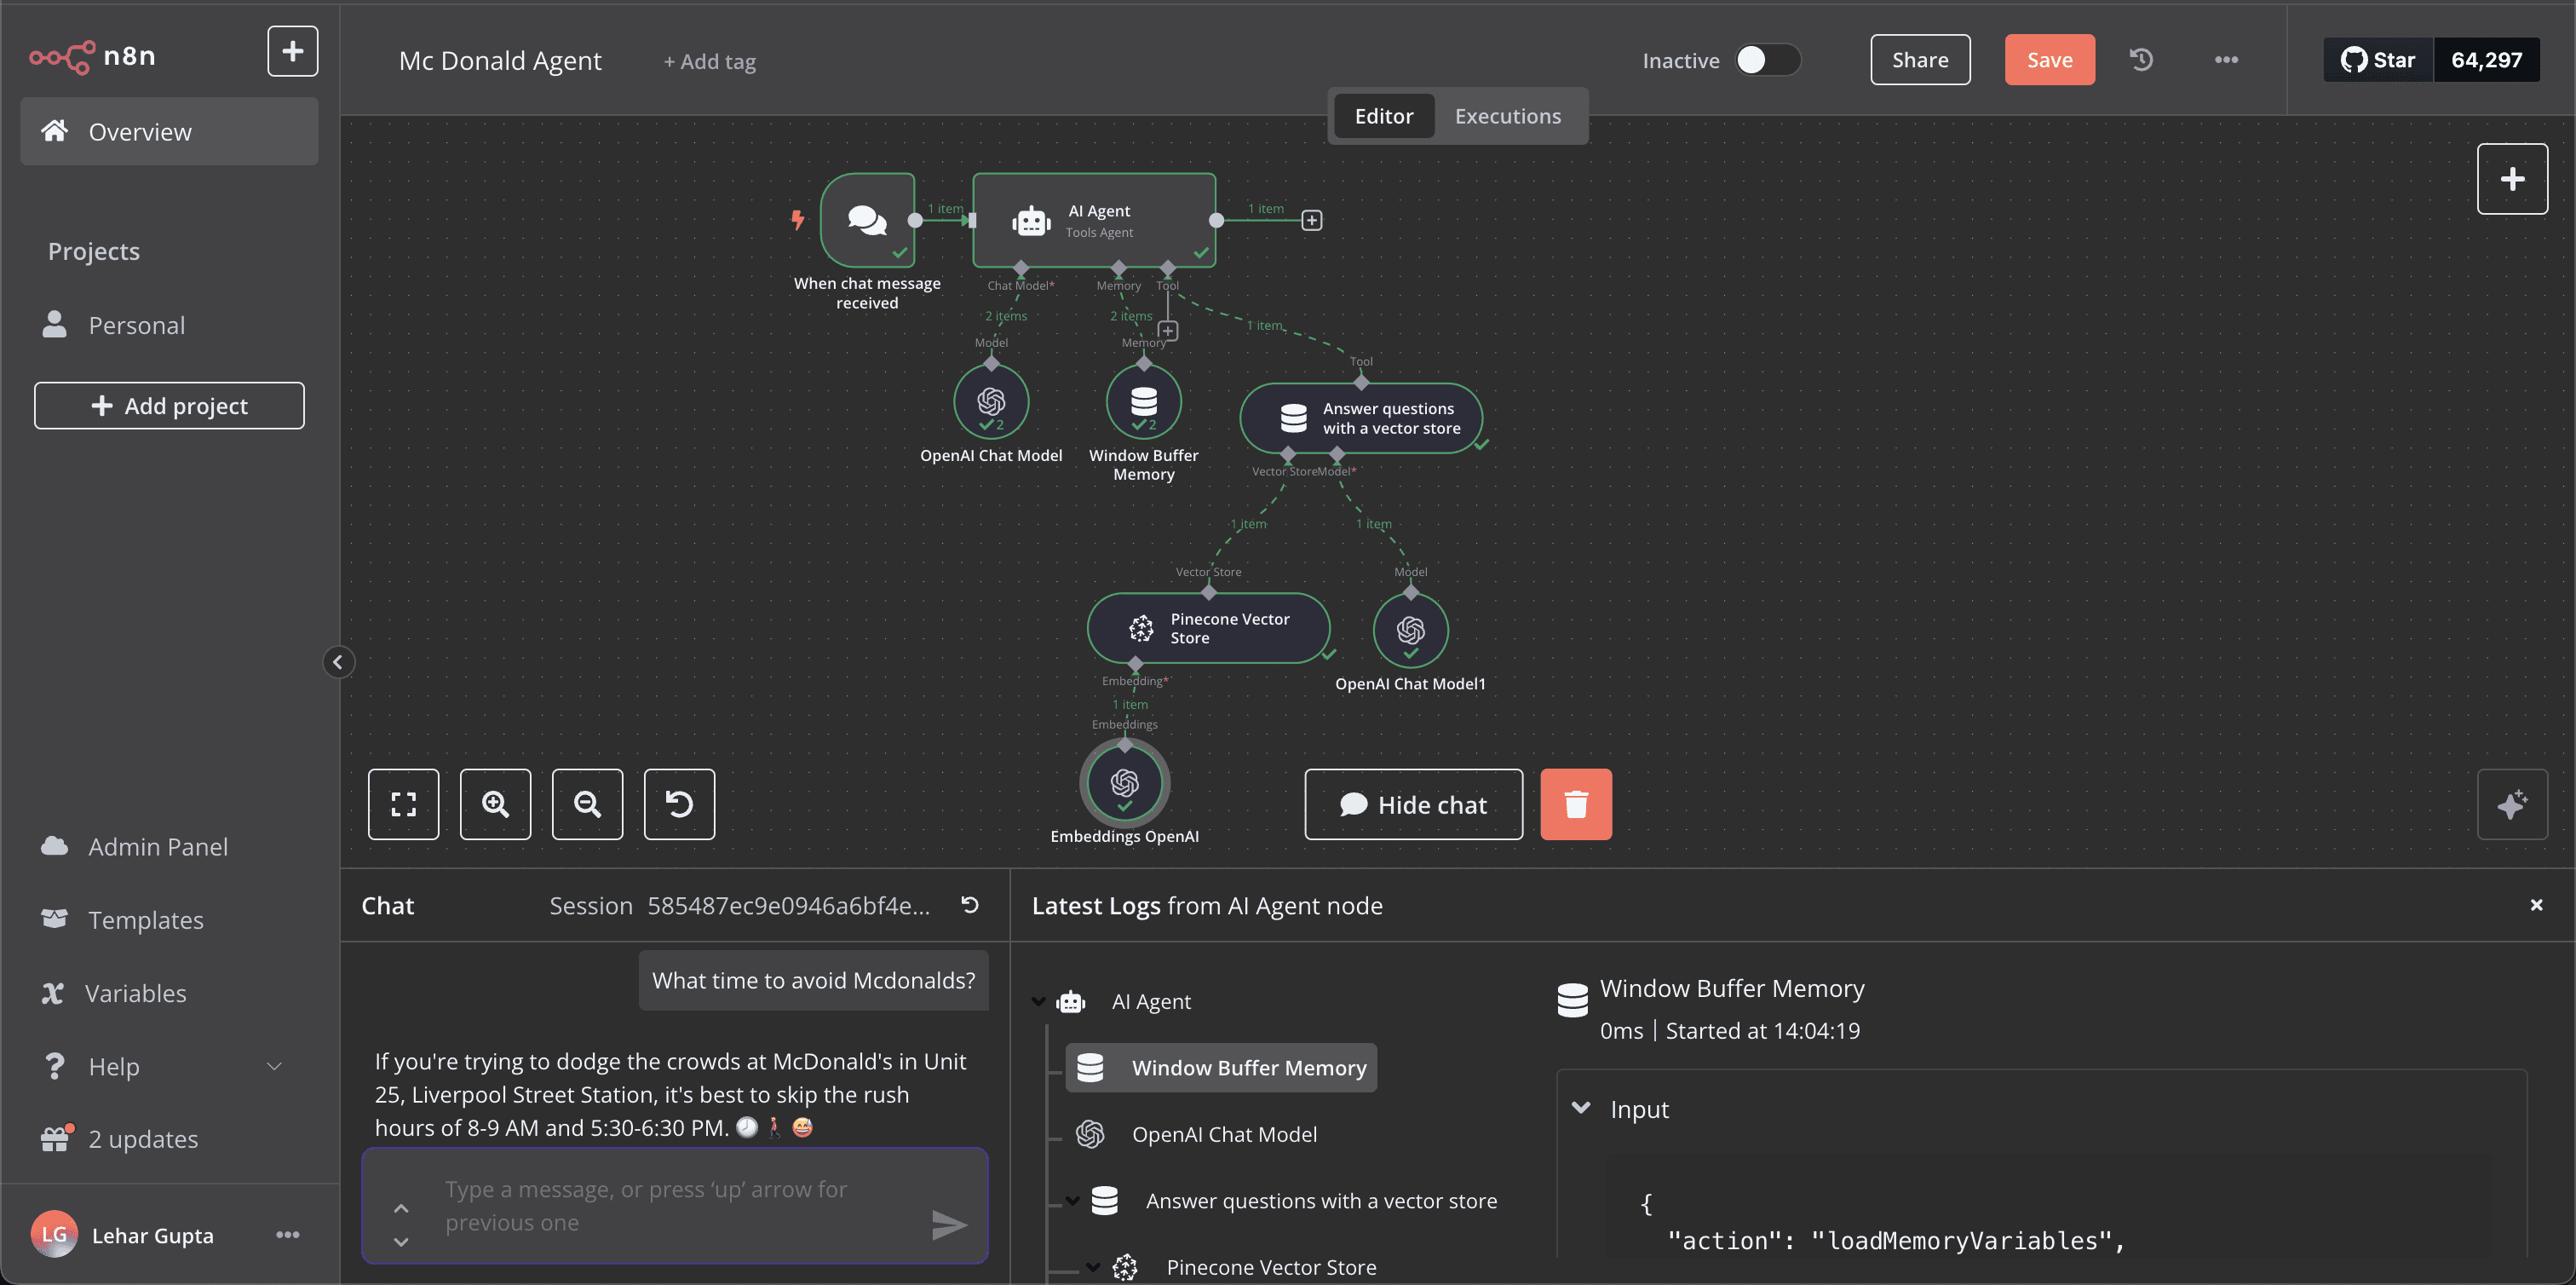This screenshot has width=2576, height=1285.
Task: Open Templates in the sidebar
Action: tap(145, 919)
